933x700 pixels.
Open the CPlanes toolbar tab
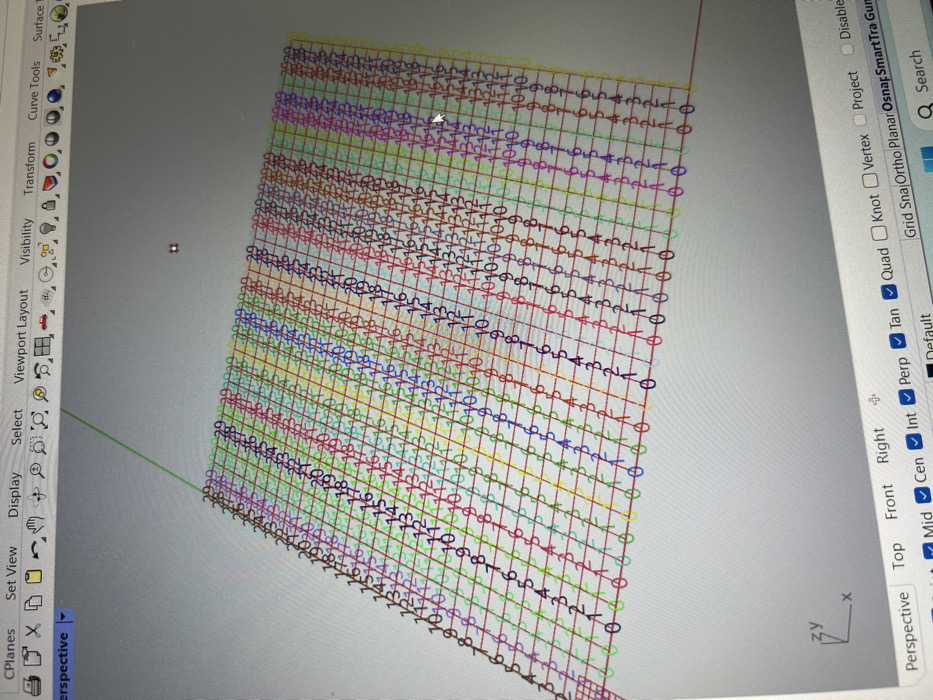(x=11, y=653)
